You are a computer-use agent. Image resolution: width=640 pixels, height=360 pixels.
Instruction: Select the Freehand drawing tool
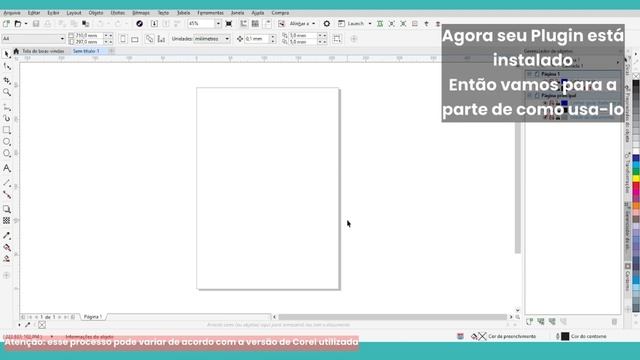tap(7, 107)
